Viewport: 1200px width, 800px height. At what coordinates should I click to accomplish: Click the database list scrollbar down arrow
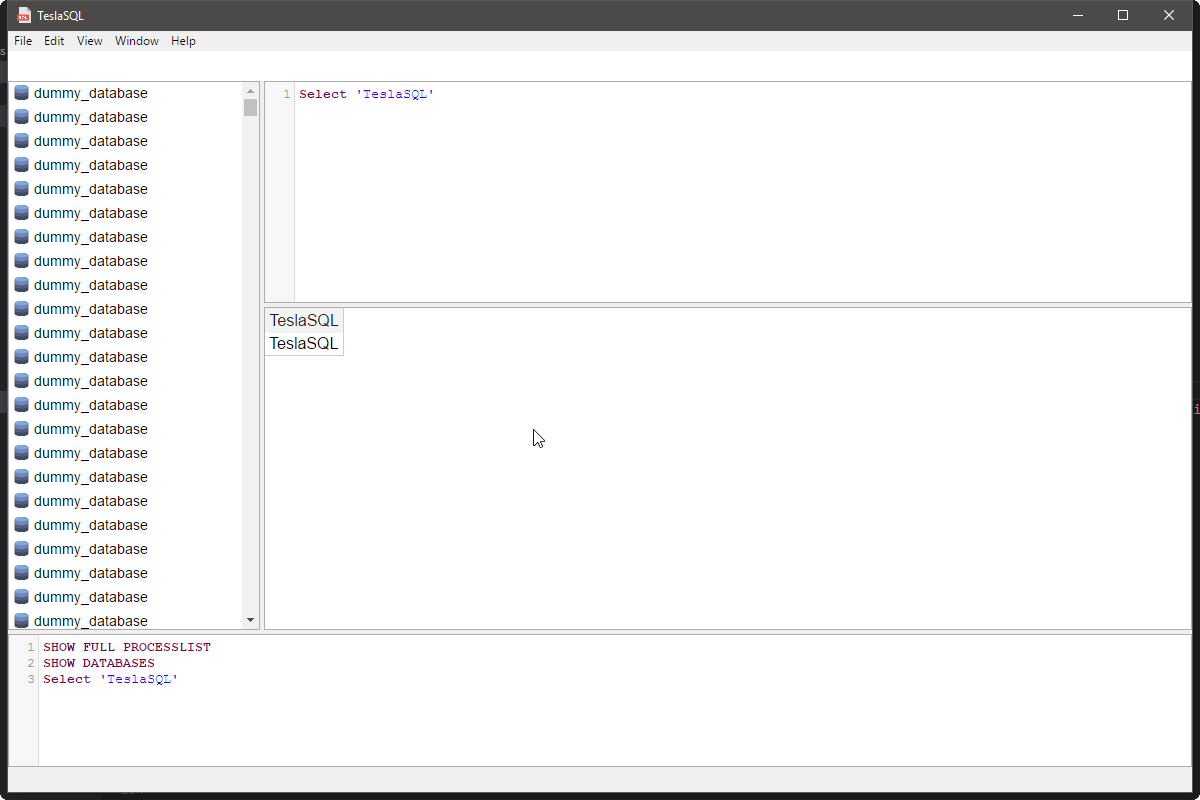pyautogui.click(x=251, y=620)
